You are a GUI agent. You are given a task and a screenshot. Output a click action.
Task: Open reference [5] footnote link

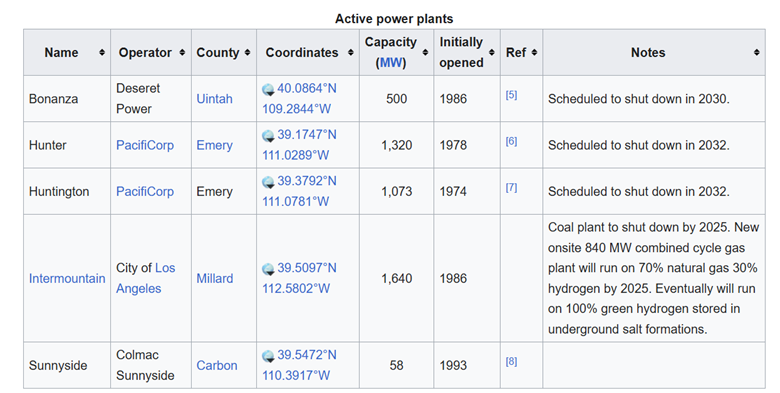[511, 95]
